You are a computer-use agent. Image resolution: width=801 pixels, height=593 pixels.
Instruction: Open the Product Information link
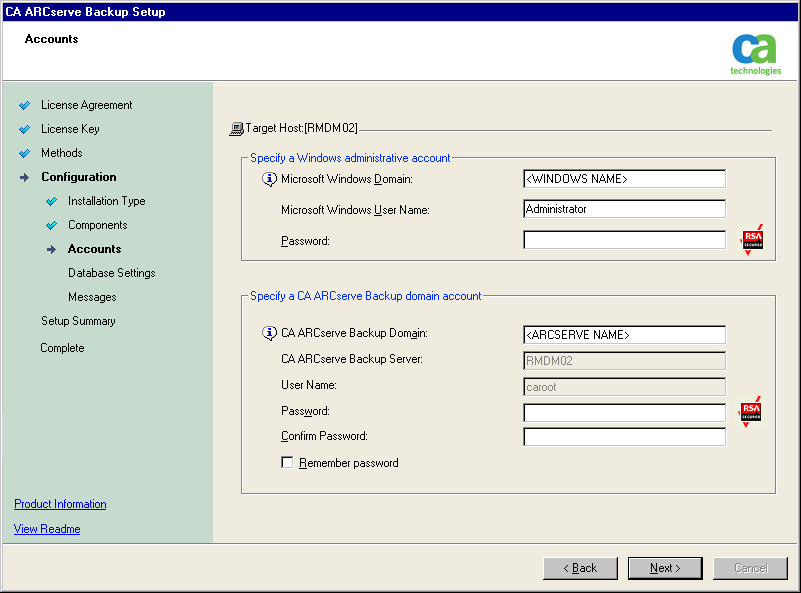[60, 504]
